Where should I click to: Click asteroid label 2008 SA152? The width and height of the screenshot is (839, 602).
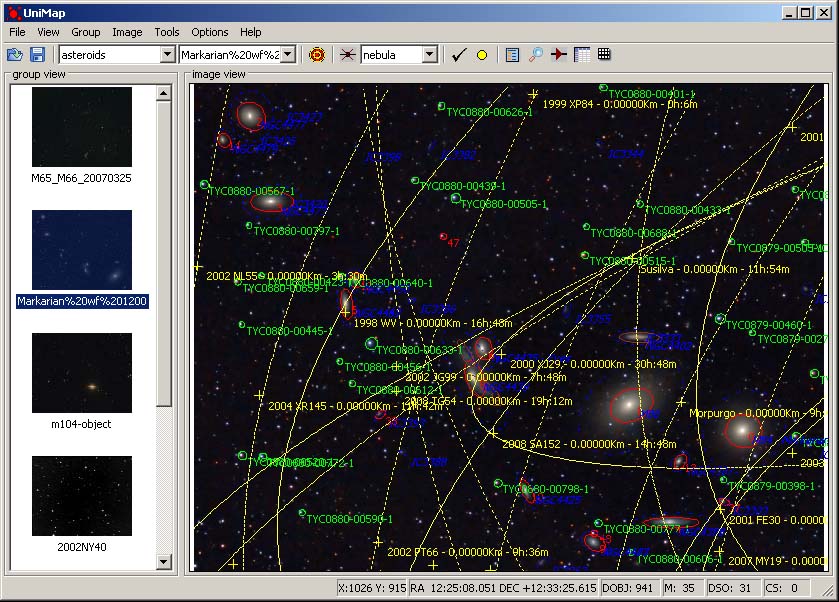[589, 444]
